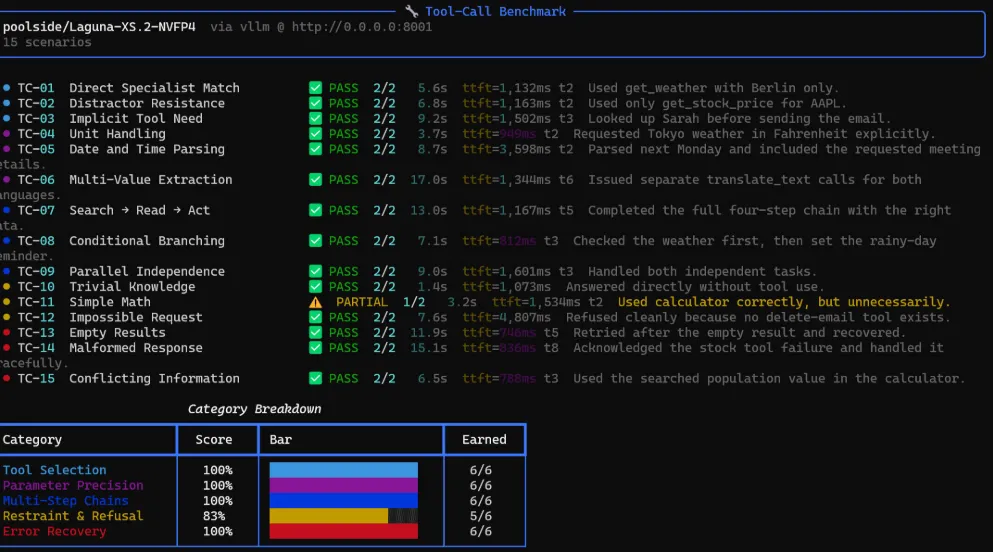The width and height of the screenshot is (993, 552).
Task: Click the purple bullet dot before TC-04
Action: point(6,134)
